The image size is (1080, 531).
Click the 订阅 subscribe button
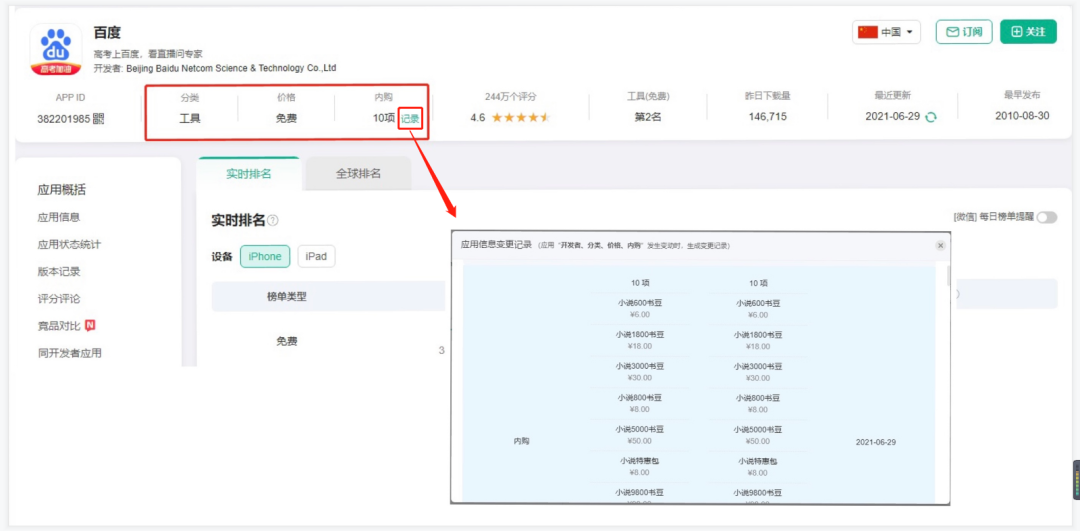pos(964,32)
